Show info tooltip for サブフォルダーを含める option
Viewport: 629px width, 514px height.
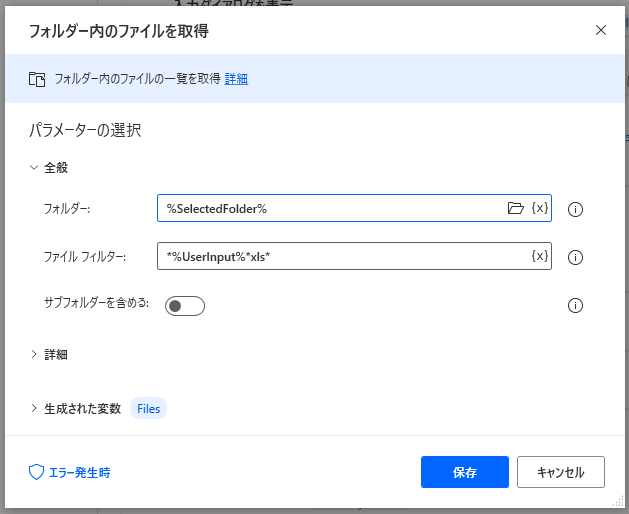click(575, 306)
